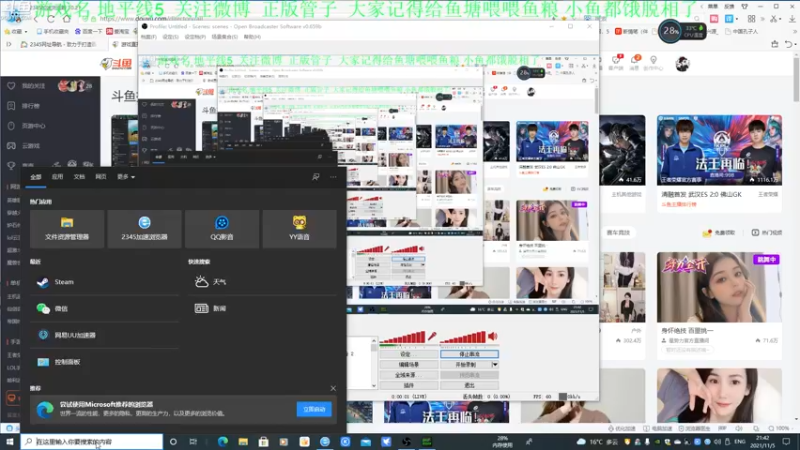800x450 pixels.
Task: Open the Douyu user avatar menu
Action: [682, 64]
